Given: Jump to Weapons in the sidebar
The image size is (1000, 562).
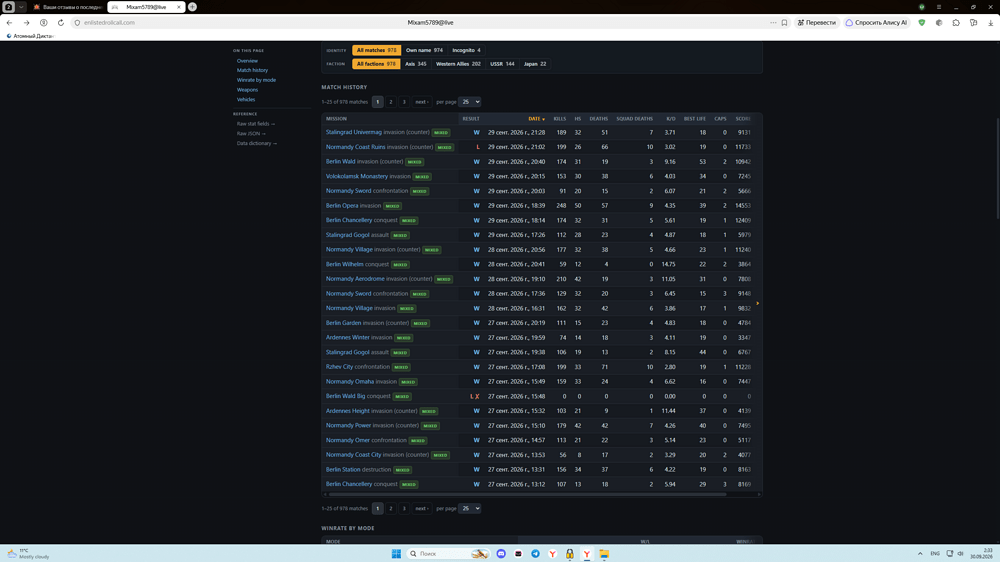Looking at the screenshot, I should (x=247, y=90).
